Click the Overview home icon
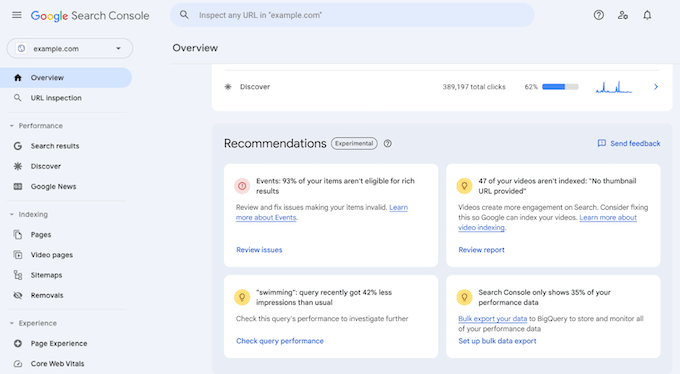680x374 pixels. pyautogui.click(x=18, y=78)
